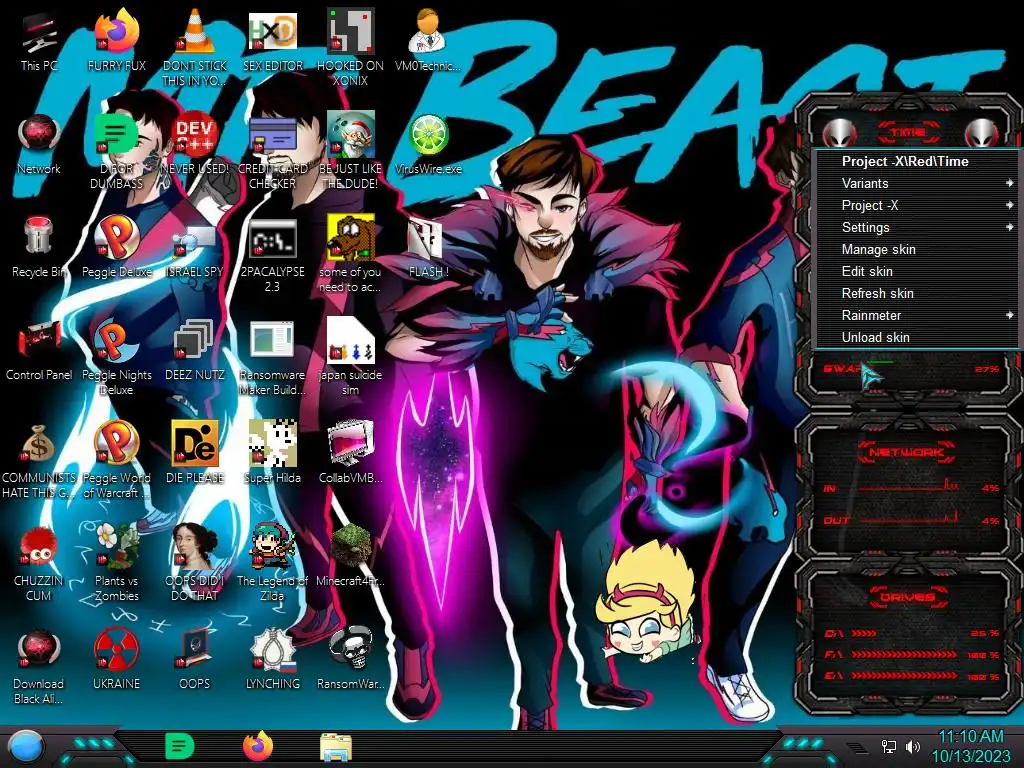Expand the Rainmeter submenu
Screen dimensions: 1024x768
click(917, 315)
